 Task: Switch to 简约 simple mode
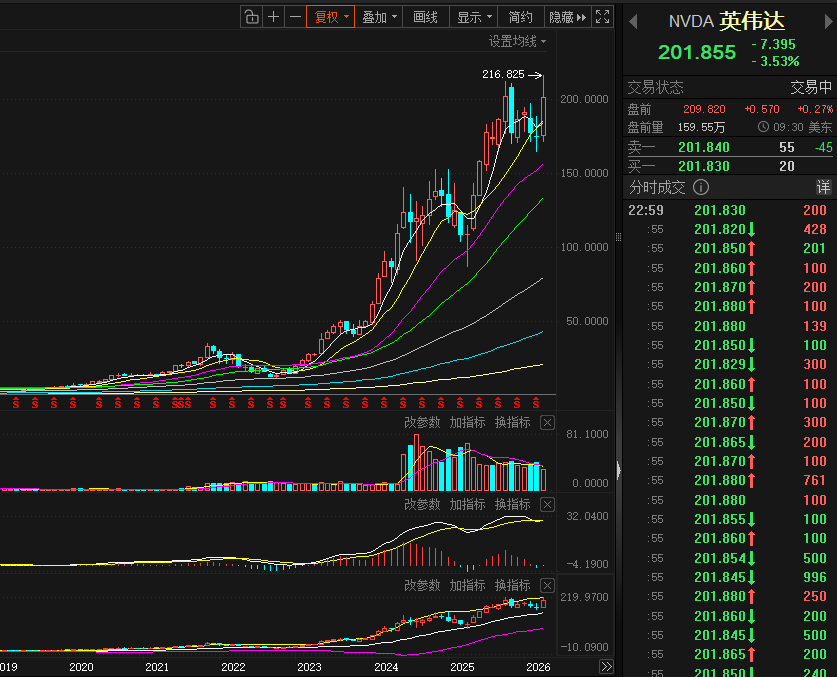coord(520,17)
